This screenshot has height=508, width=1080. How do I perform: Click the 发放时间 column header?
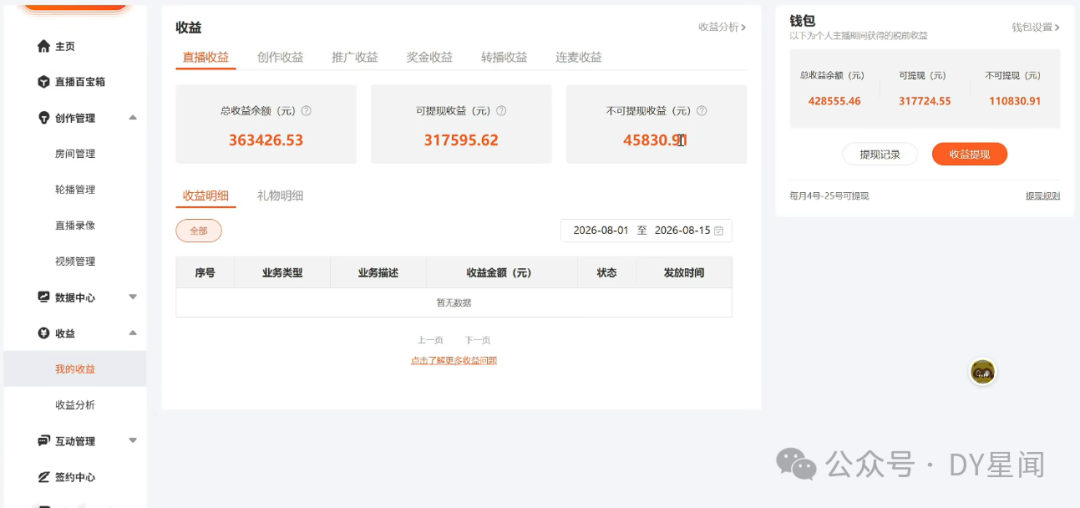(684, 273)
